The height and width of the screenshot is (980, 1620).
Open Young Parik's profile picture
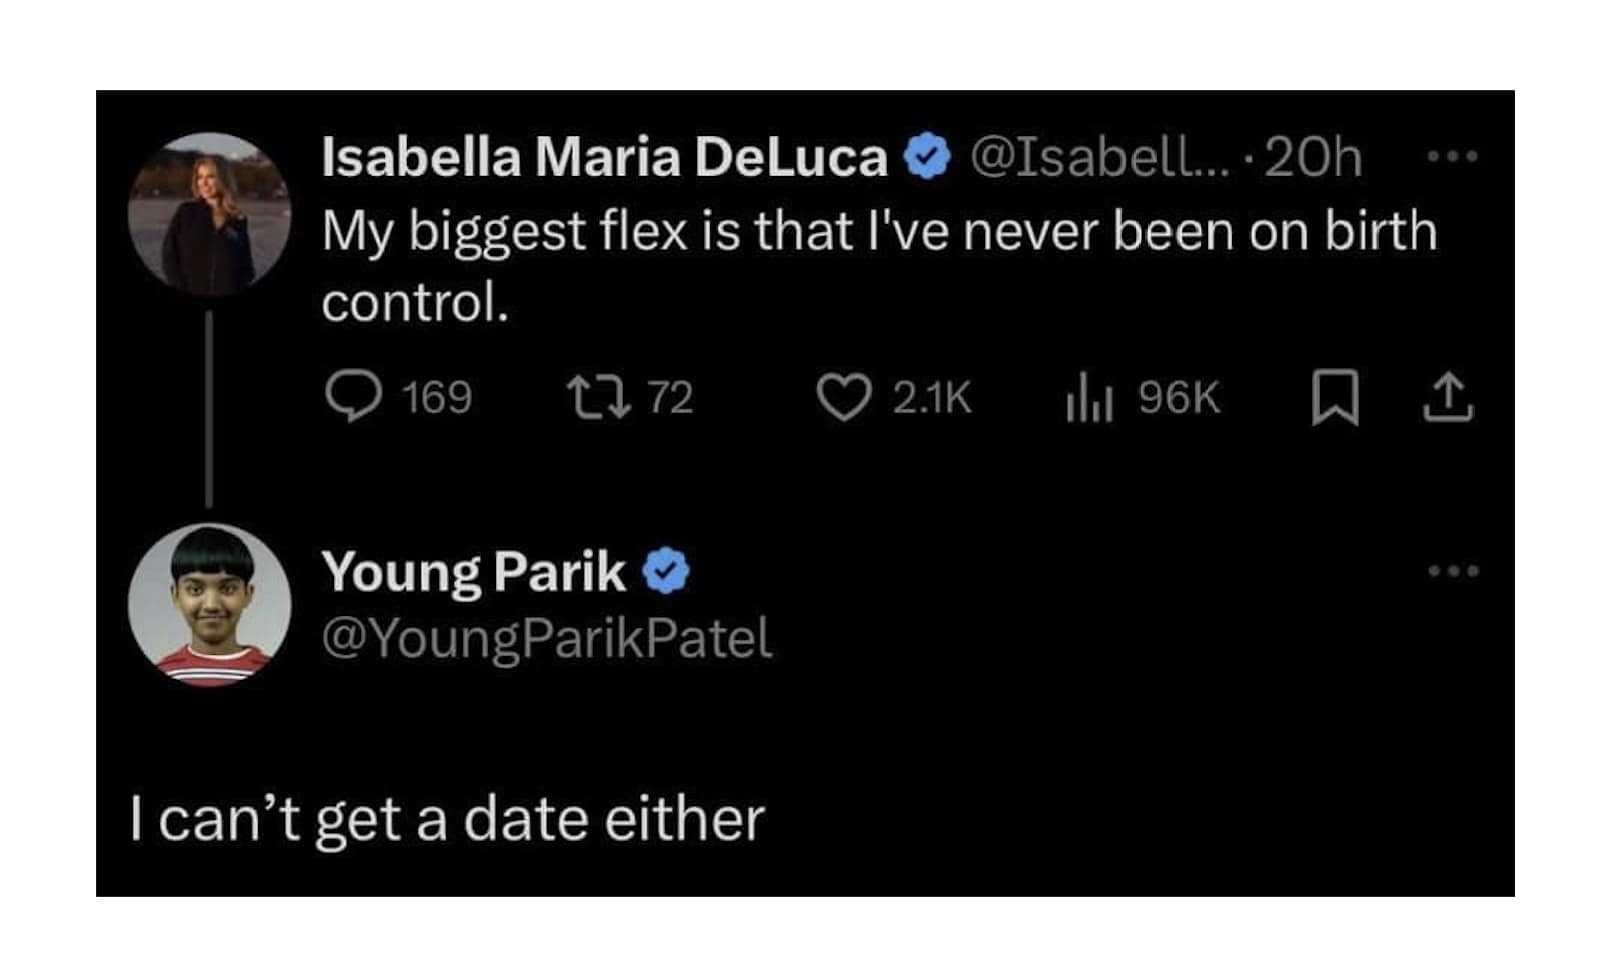210,604
